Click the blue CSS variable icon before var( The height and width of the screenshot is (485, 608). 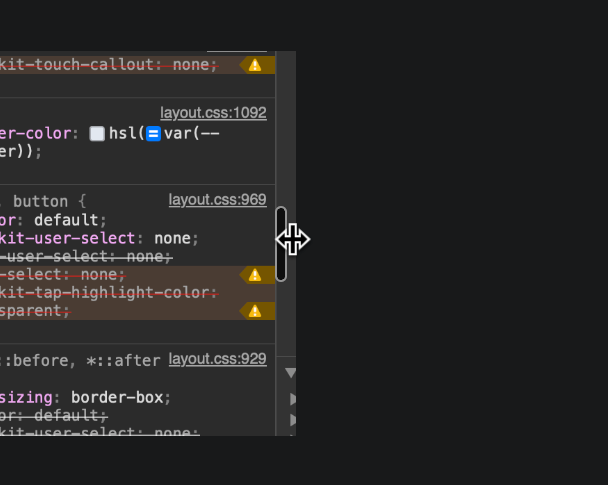coord(153,133)
